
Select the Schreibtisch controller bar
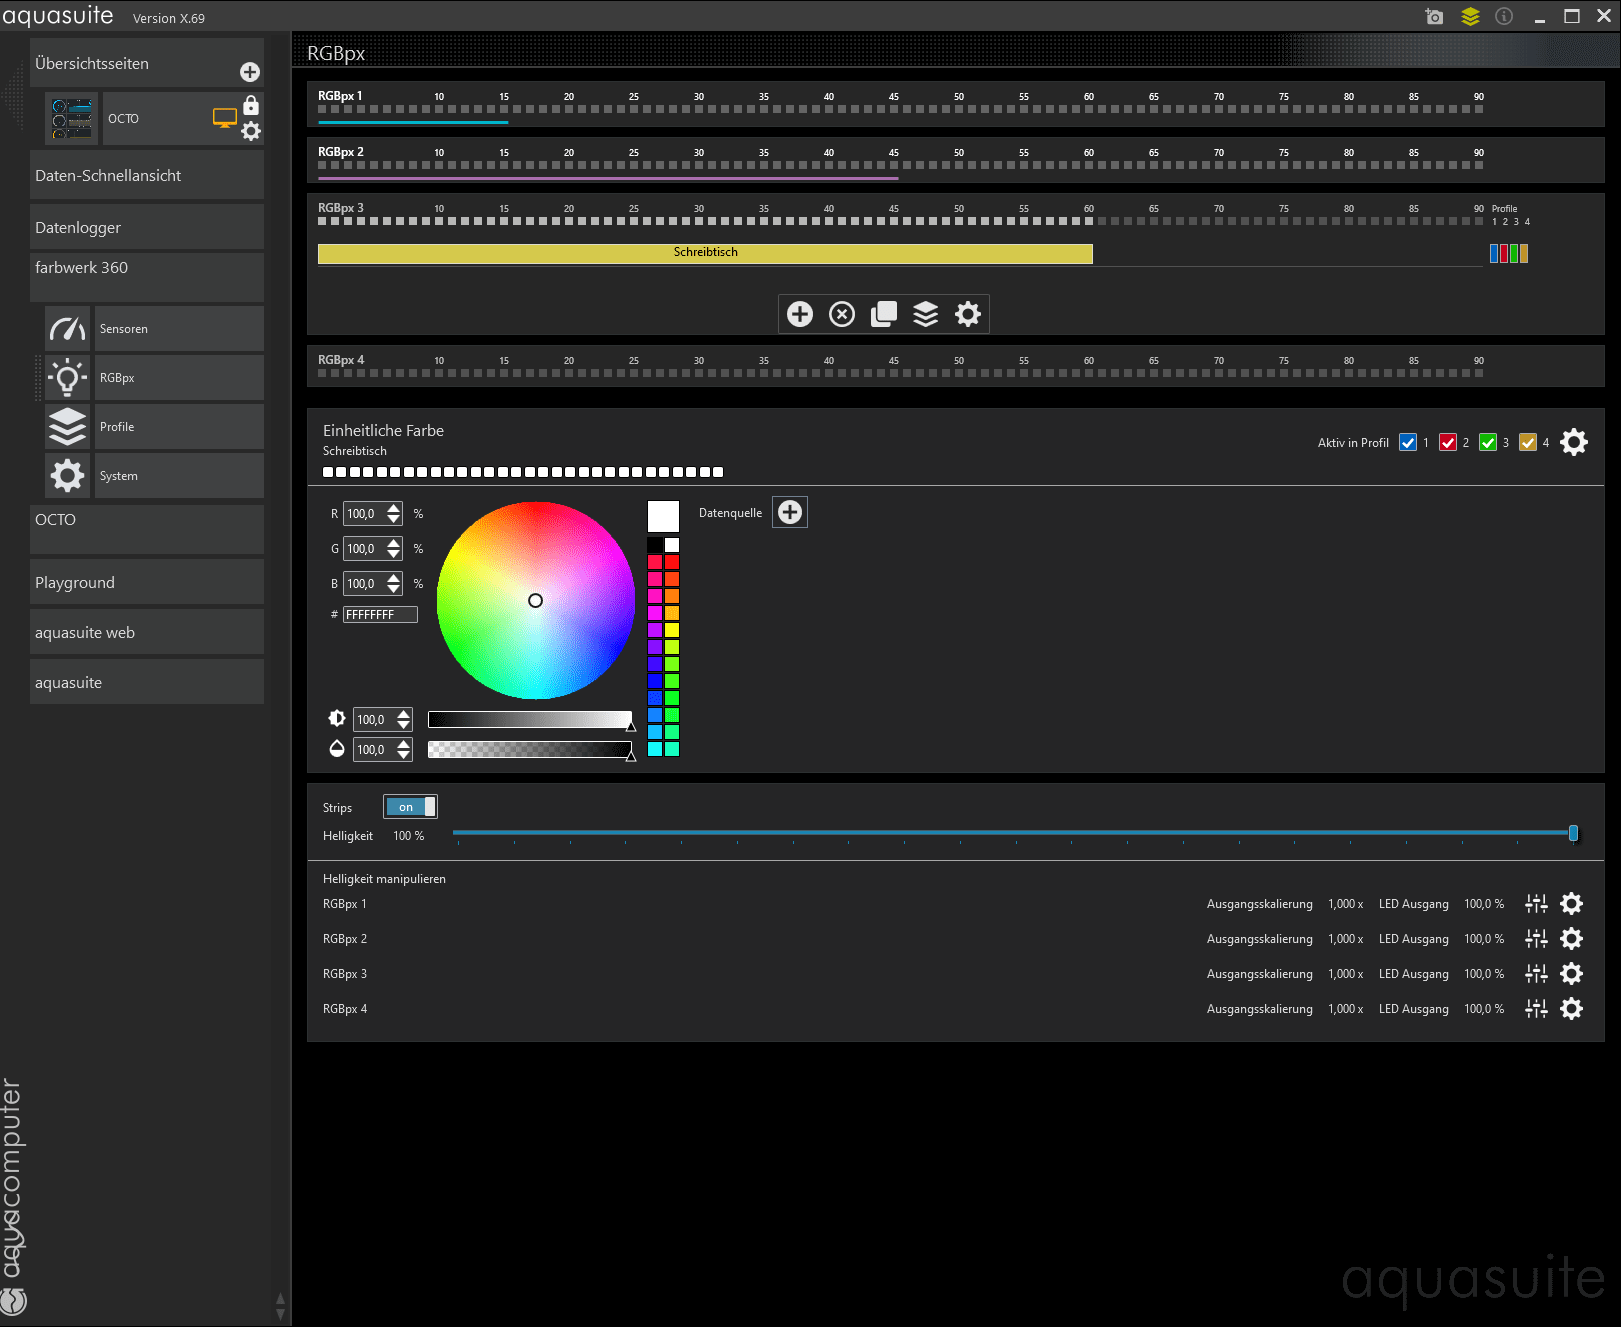click(705, 253)
